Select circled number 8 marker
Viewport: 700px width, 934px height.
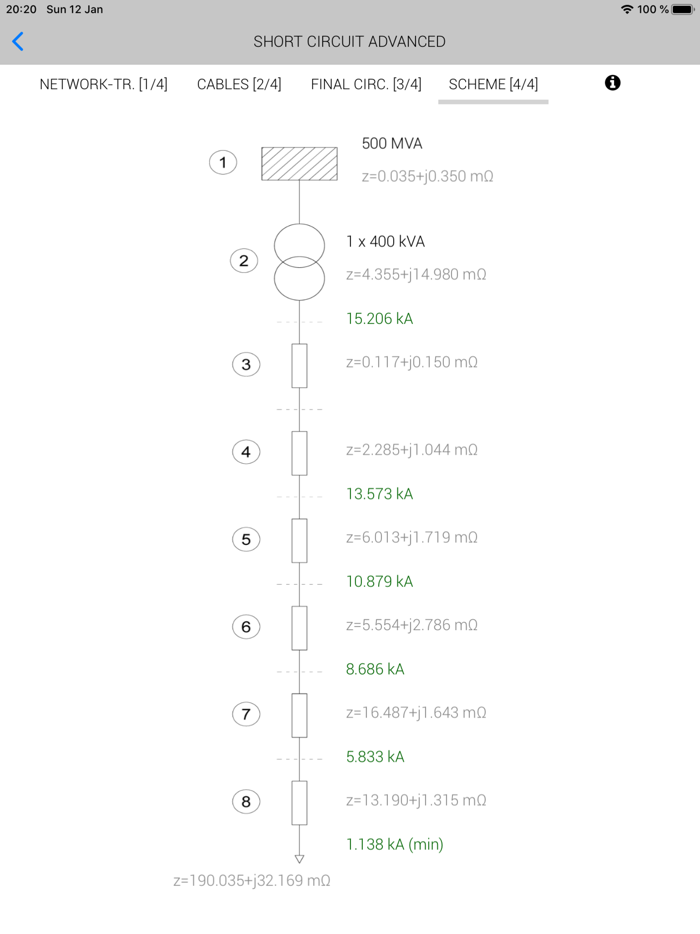click(246, 801)
